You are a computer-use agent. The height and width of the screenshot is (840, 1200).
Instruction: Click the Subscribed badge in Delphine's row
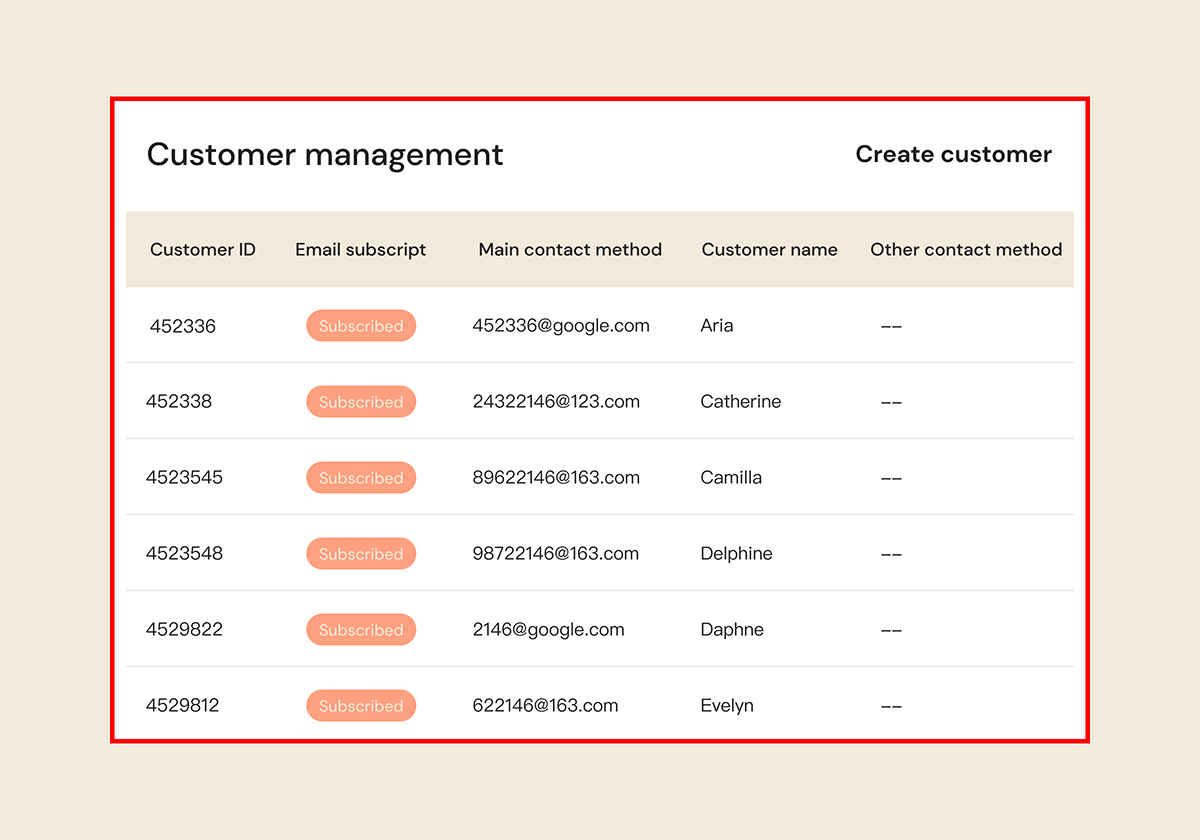361,554
